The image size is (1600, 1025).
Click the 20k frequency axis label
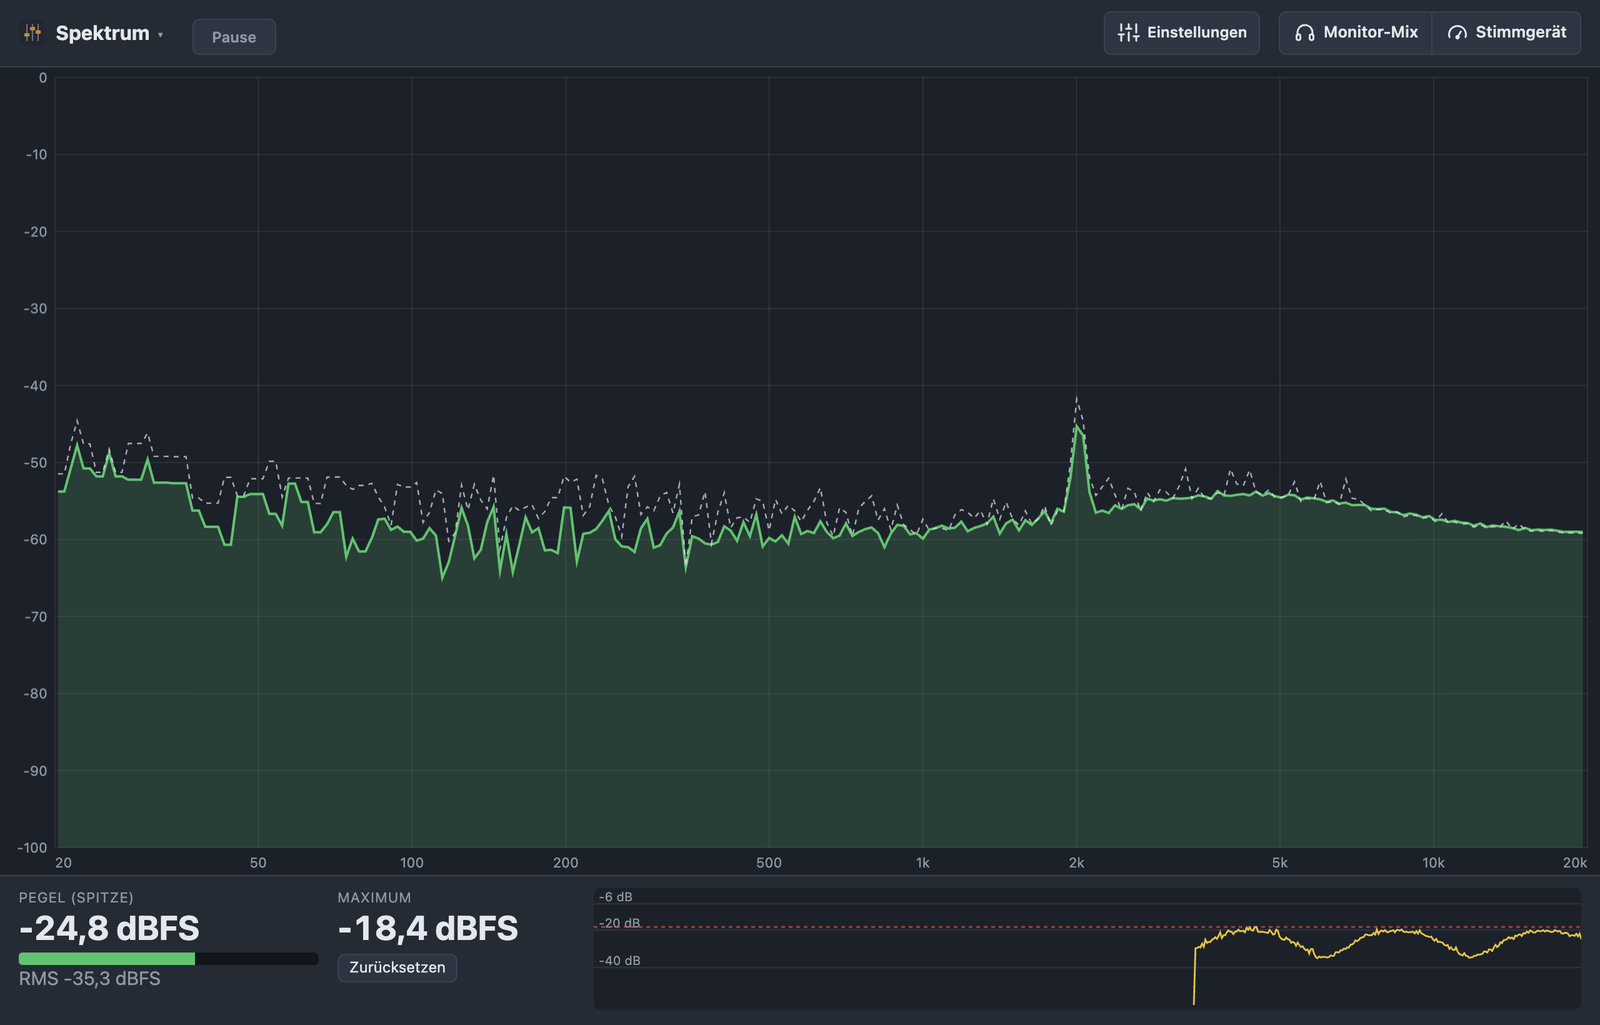coord(1575,863)
